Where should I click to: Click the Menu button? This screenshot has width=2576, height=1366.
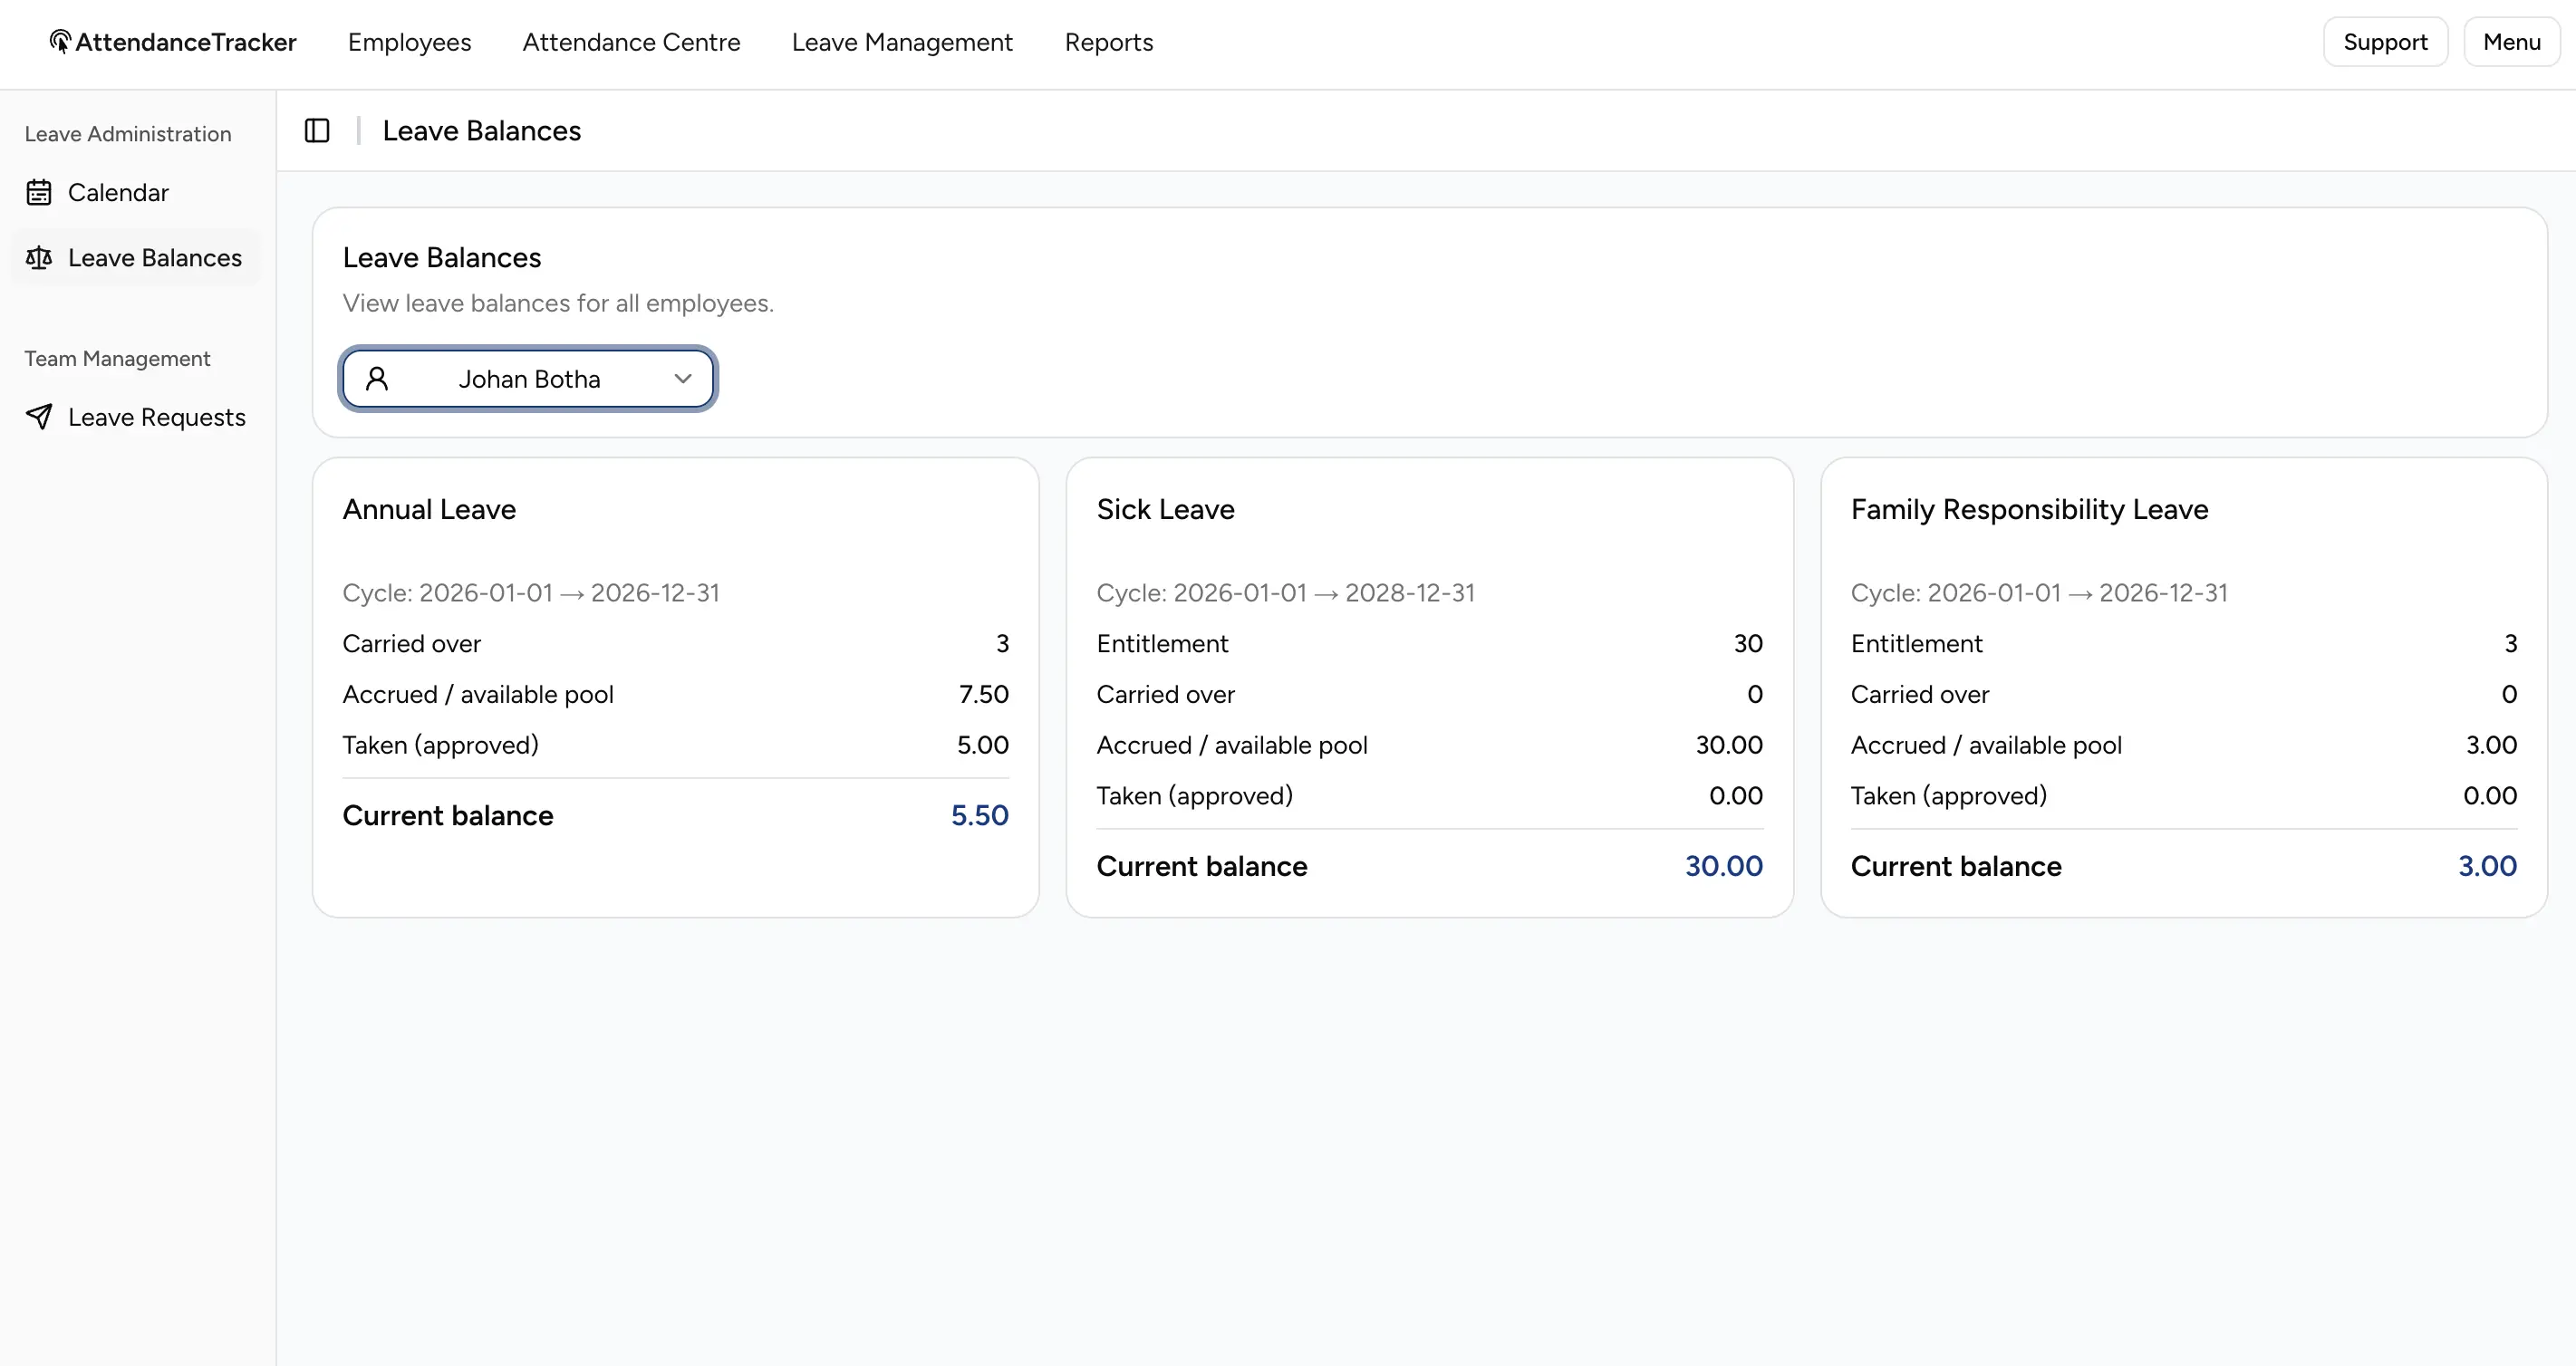tap(2511, 42)
